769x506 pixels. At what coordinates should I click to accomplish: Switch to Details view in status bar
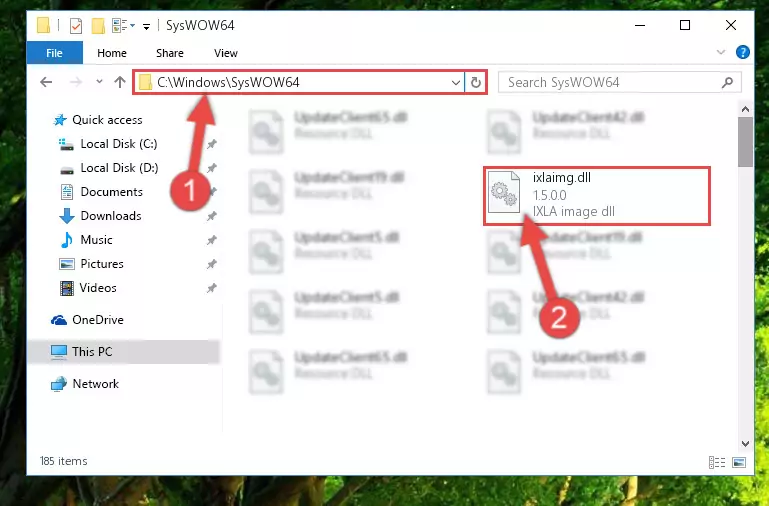pos(717,462)
